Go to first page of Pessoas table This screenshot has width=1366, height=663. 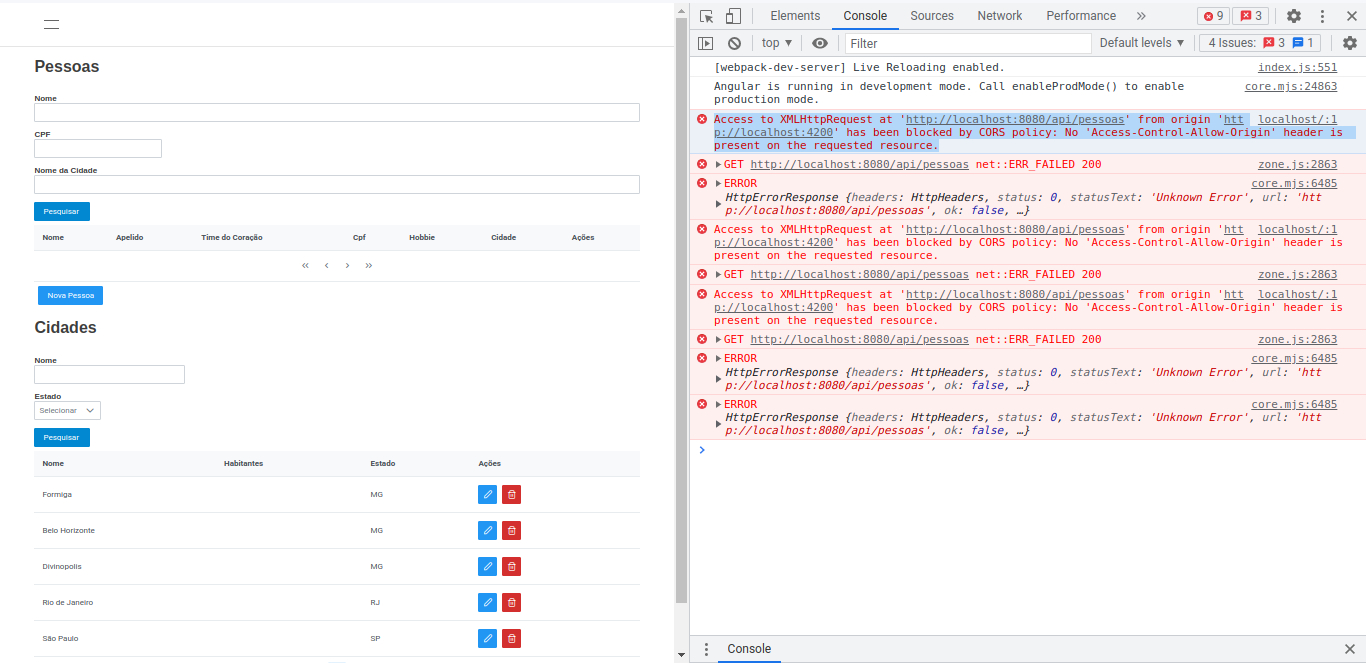click(305, 265)
